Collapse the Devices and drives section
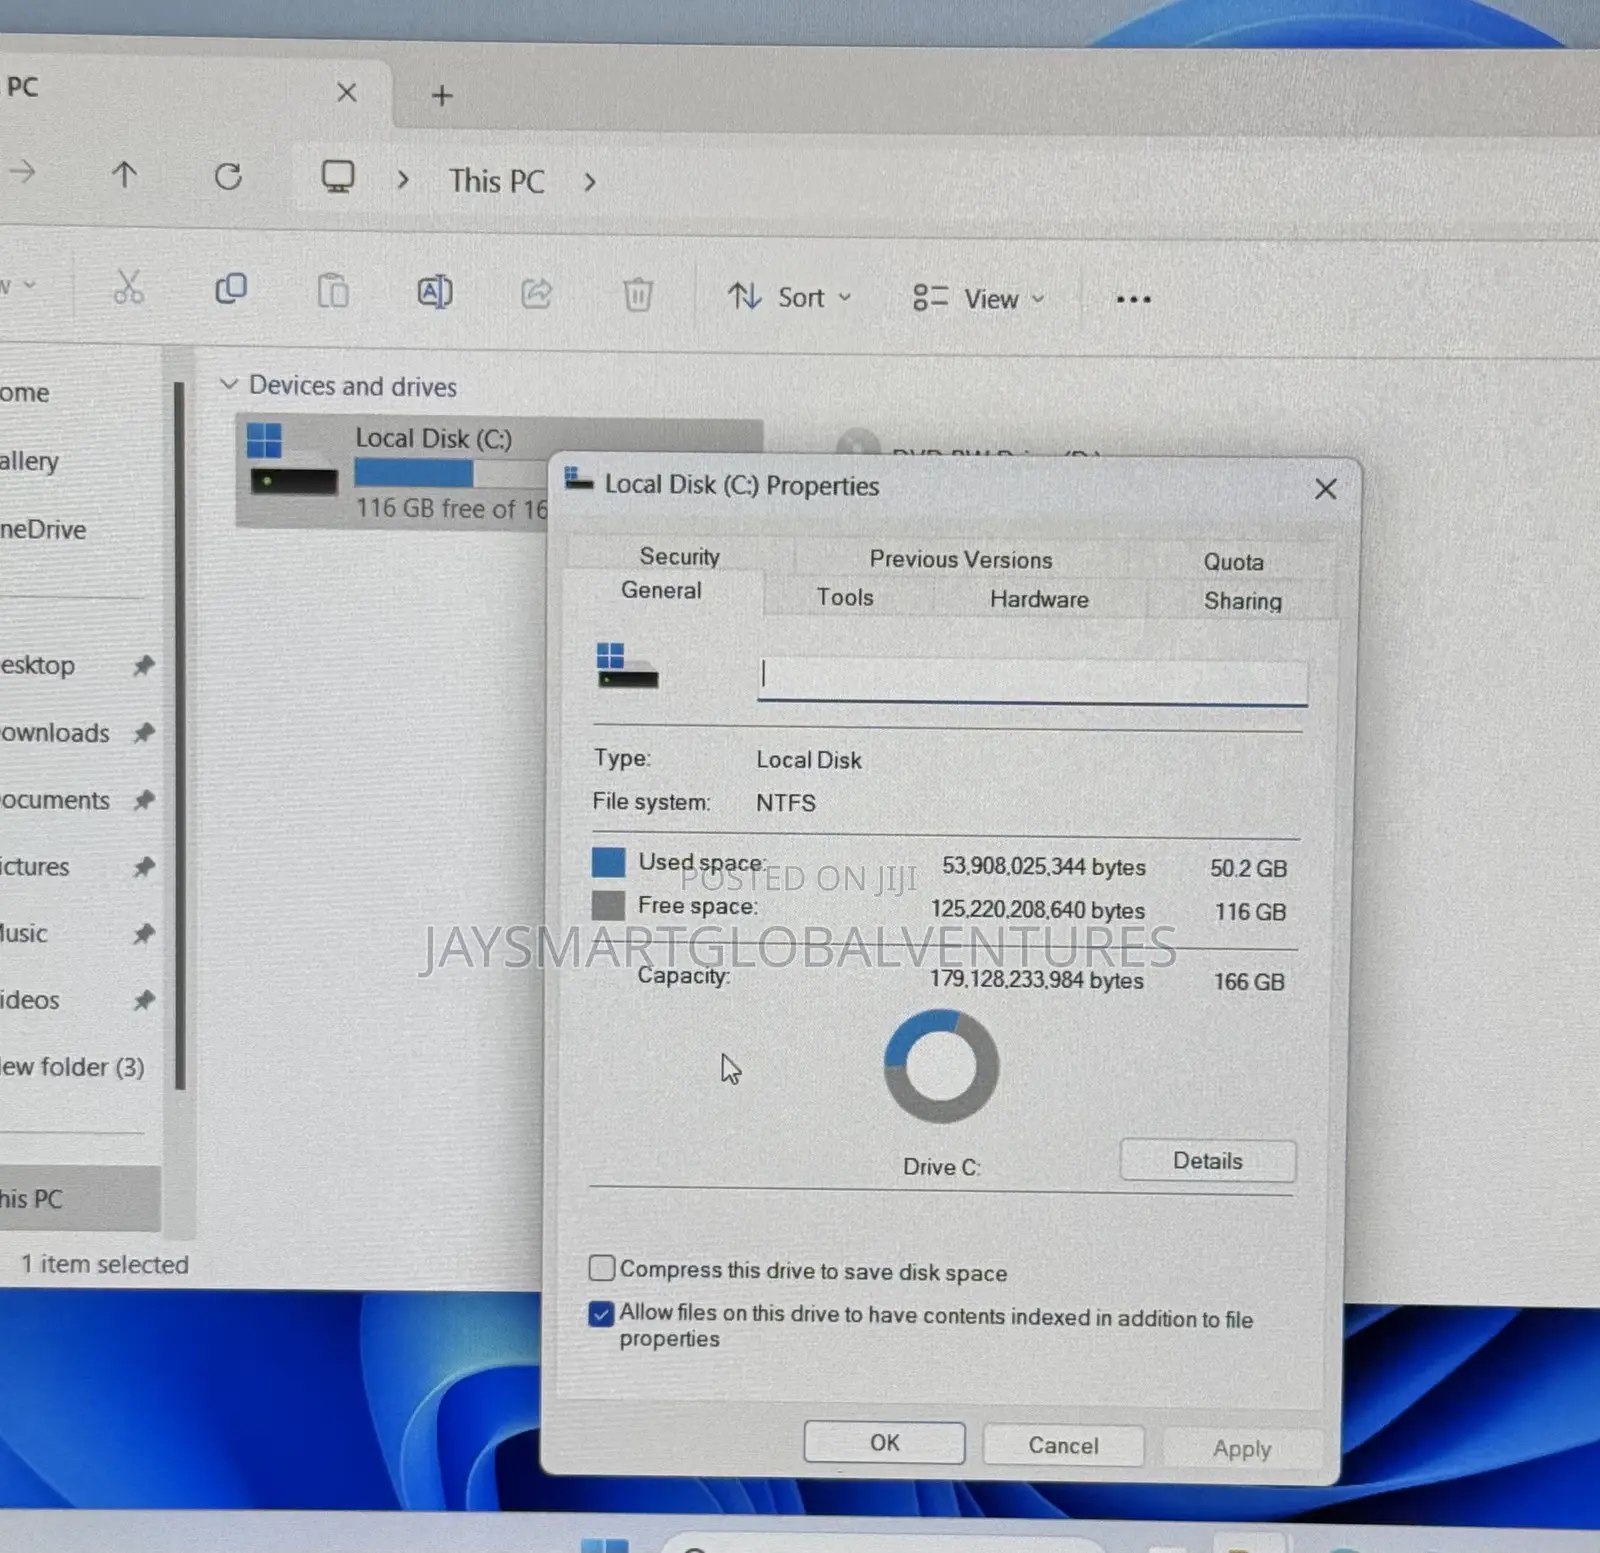Viewport: 1600px width, 1553px height. click(229, 384)
